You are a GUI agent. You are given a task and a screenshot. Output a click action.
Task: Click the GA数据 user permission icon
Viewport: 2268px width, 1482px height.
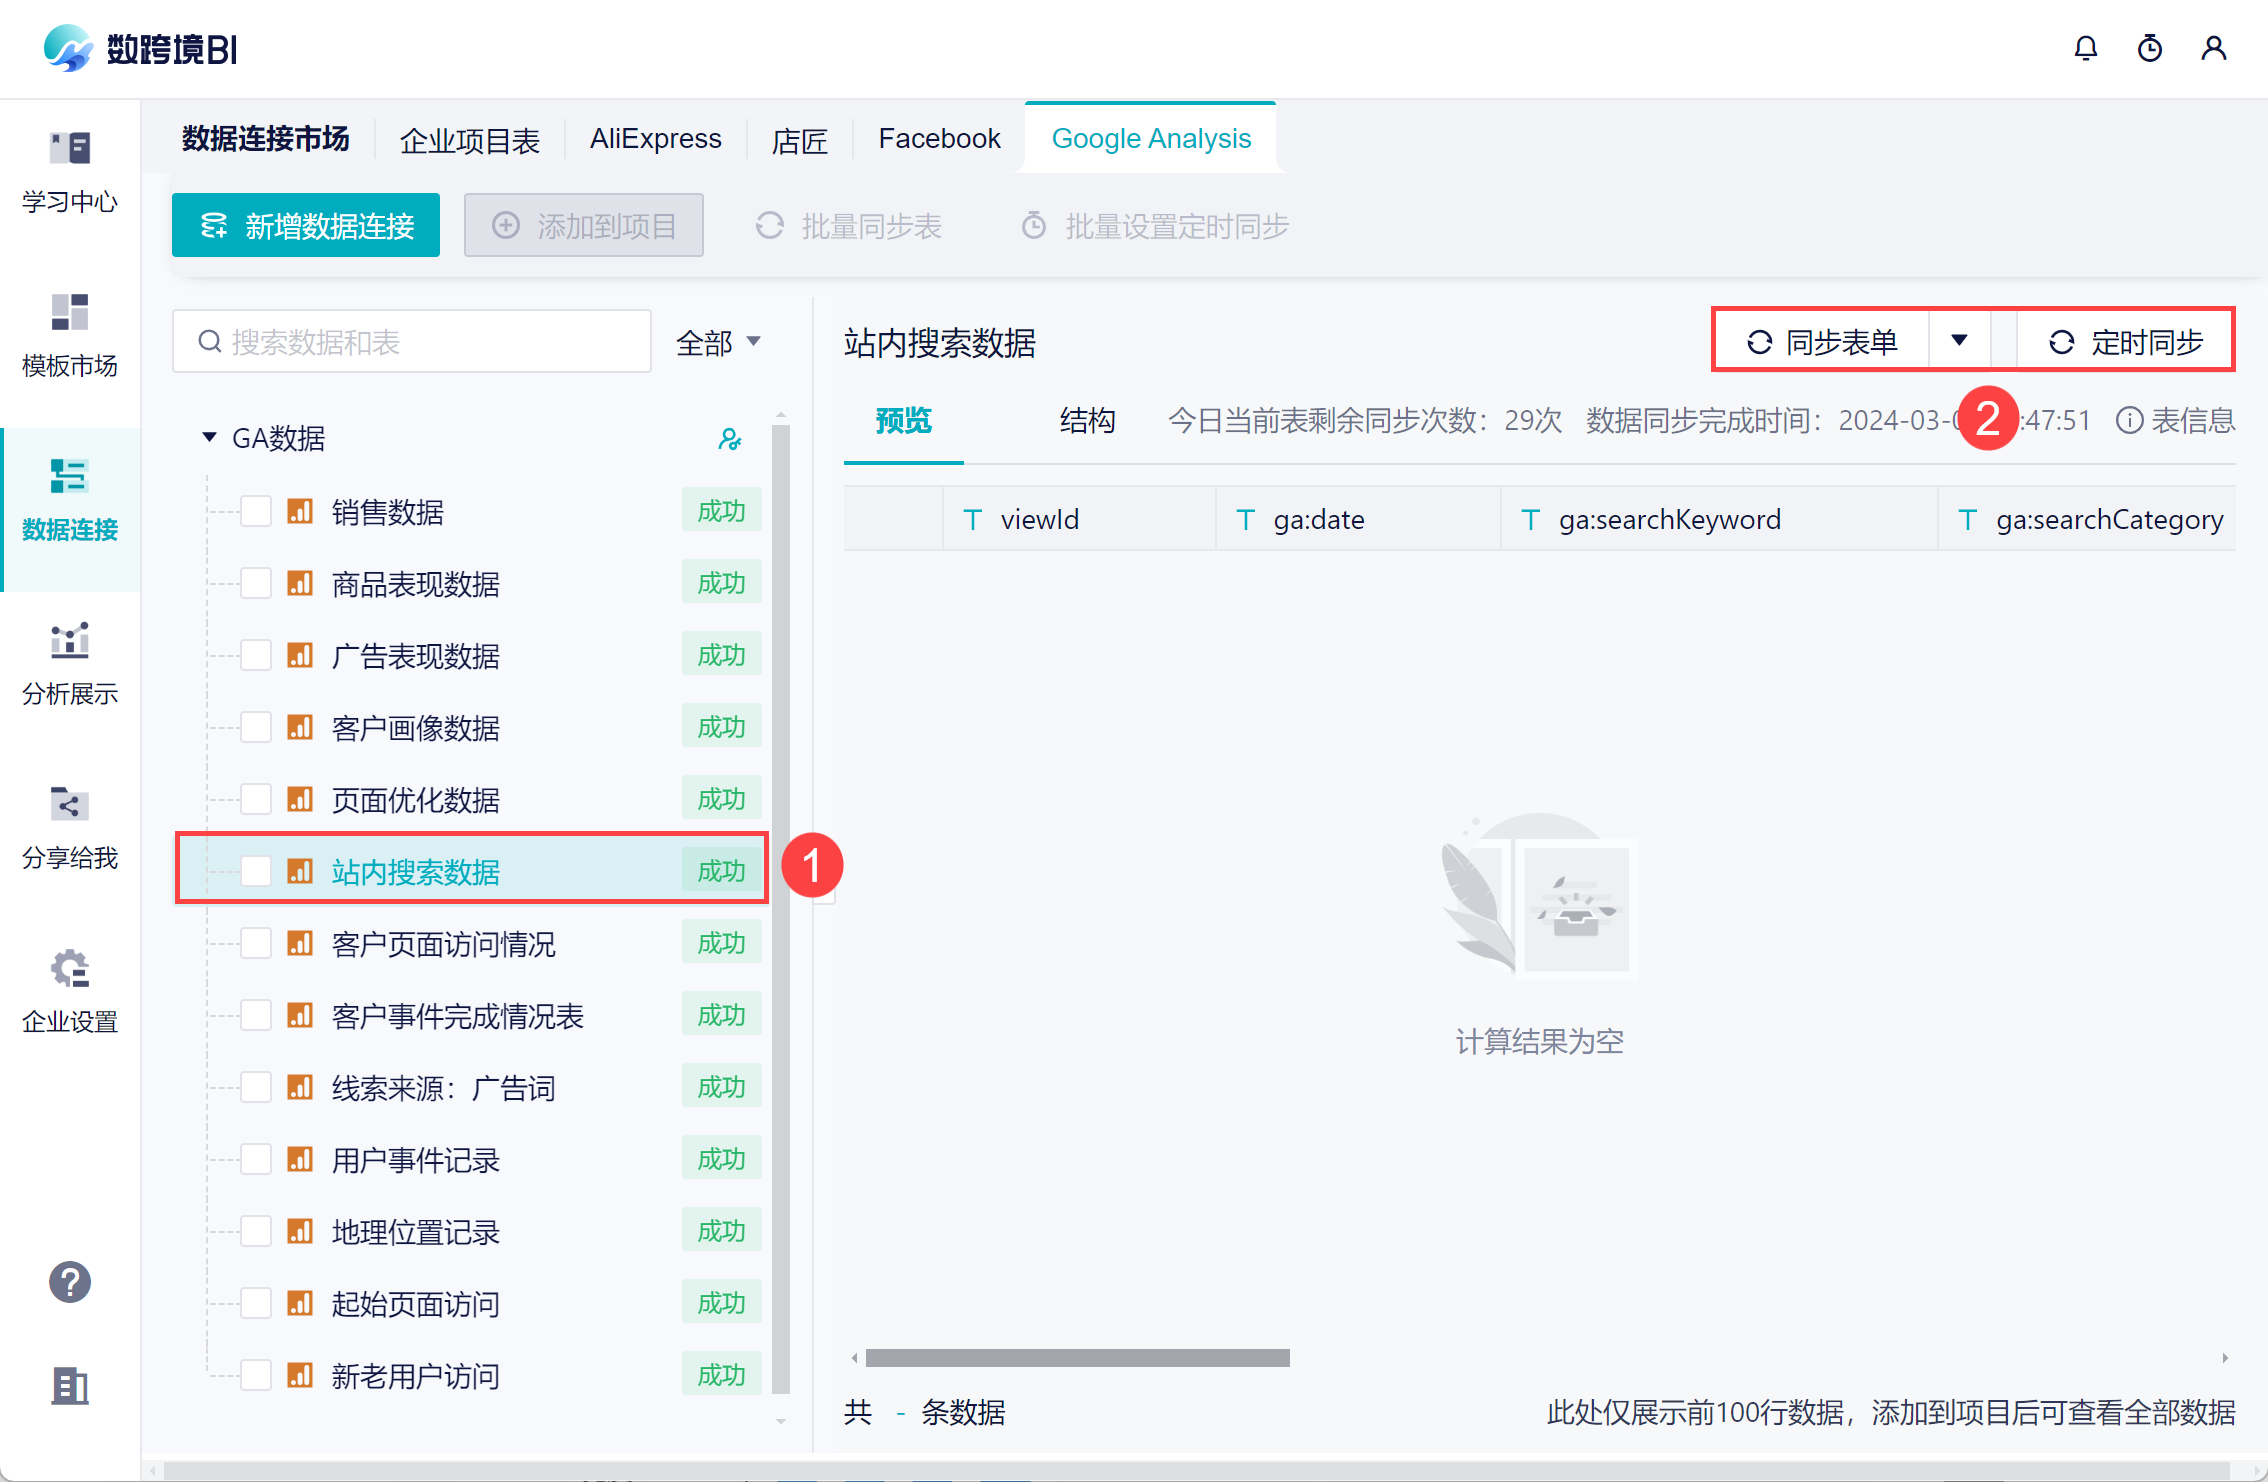pos(730,439)
